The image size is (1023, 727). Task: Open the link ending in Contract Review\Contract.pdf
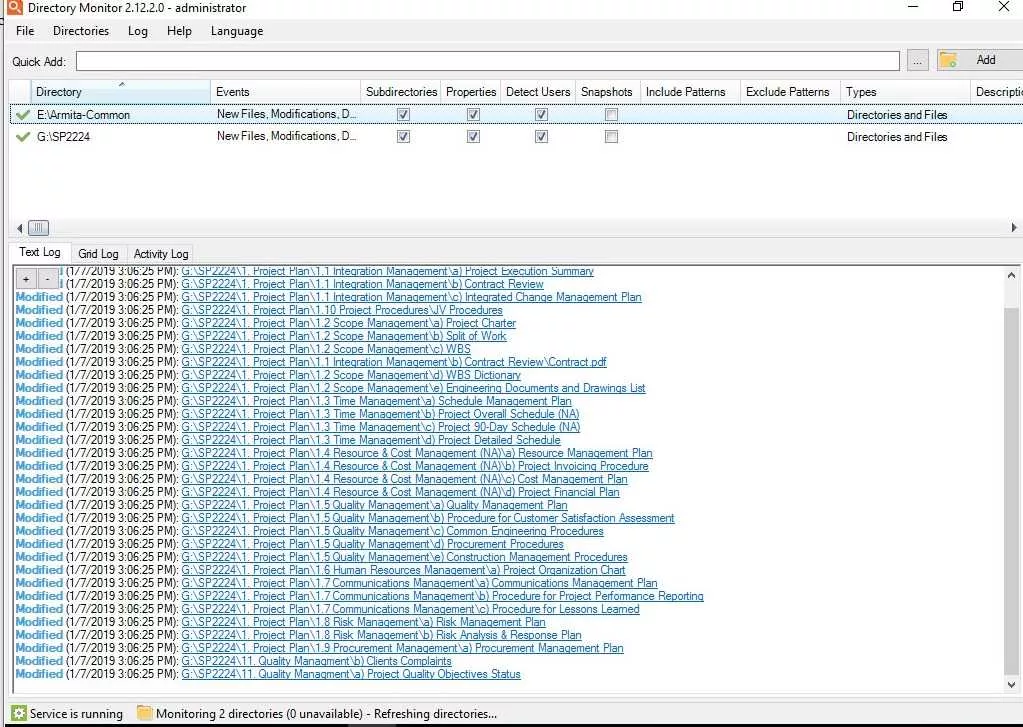394,362
